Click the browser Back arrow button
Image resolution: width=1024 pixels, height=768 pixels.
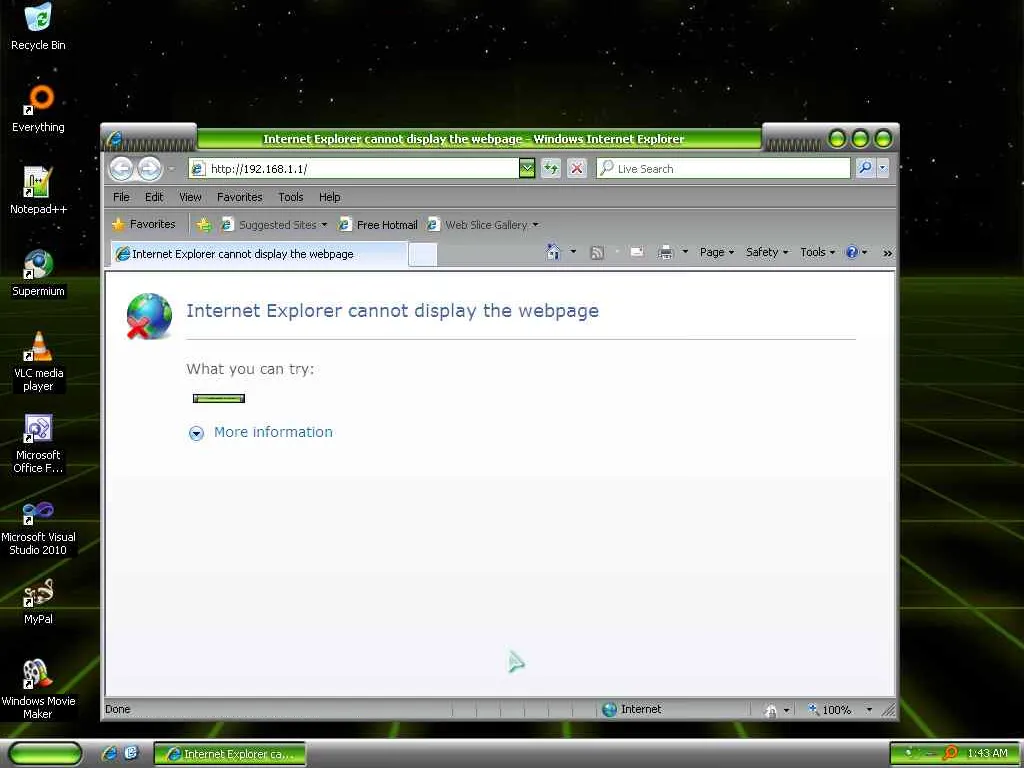(121, 168)
